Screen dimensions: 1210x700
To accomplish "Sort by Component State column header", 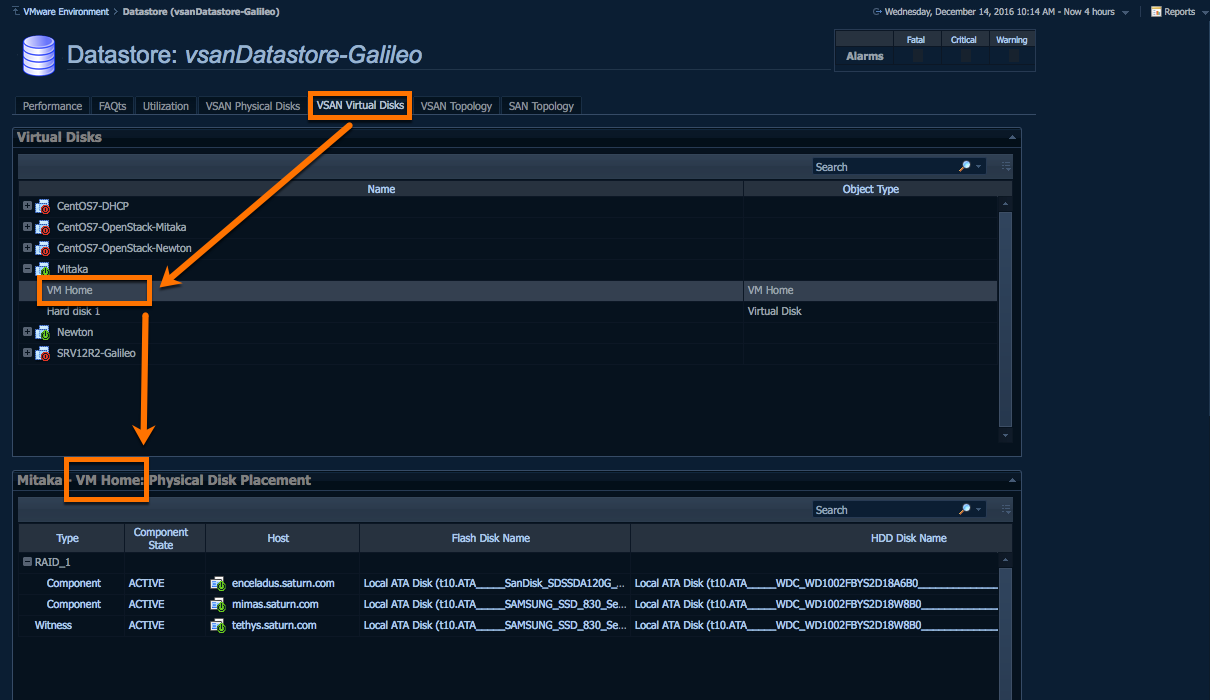I will pyautogui.click(x=165, y=538).
